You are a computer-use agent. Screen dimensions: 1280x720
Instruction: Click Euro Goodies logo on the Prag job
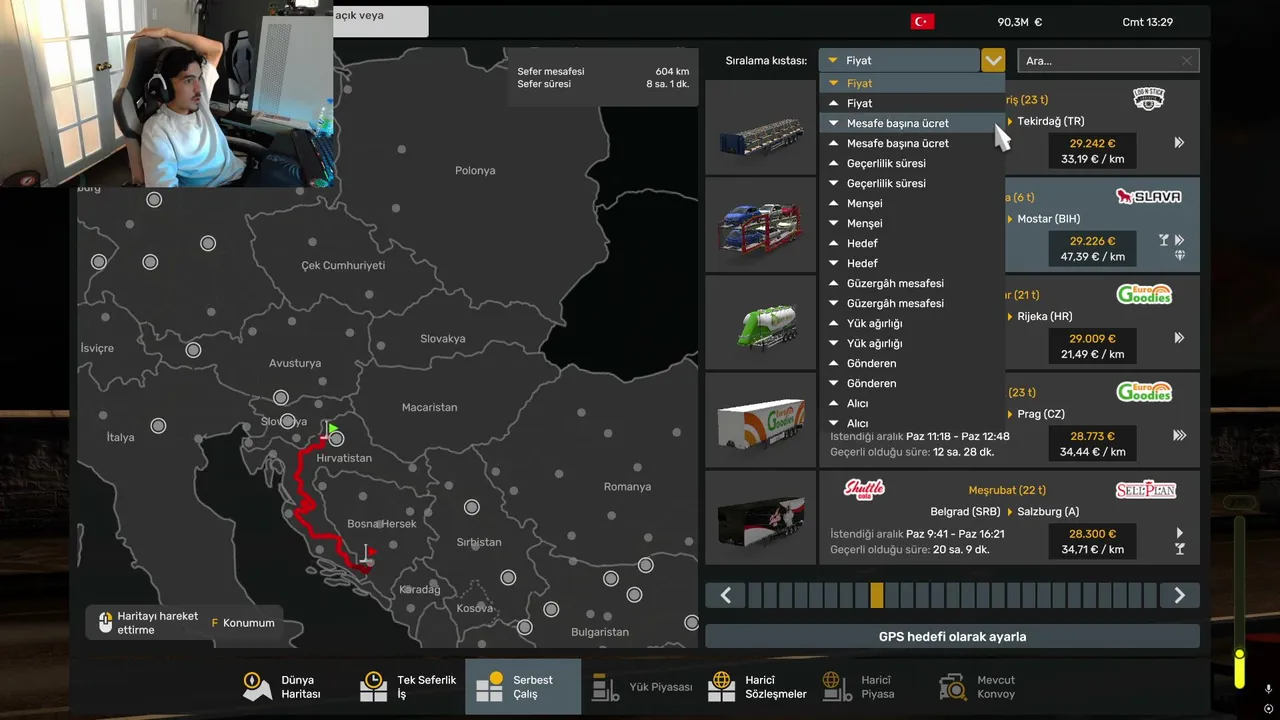(x=1144, y=392)
